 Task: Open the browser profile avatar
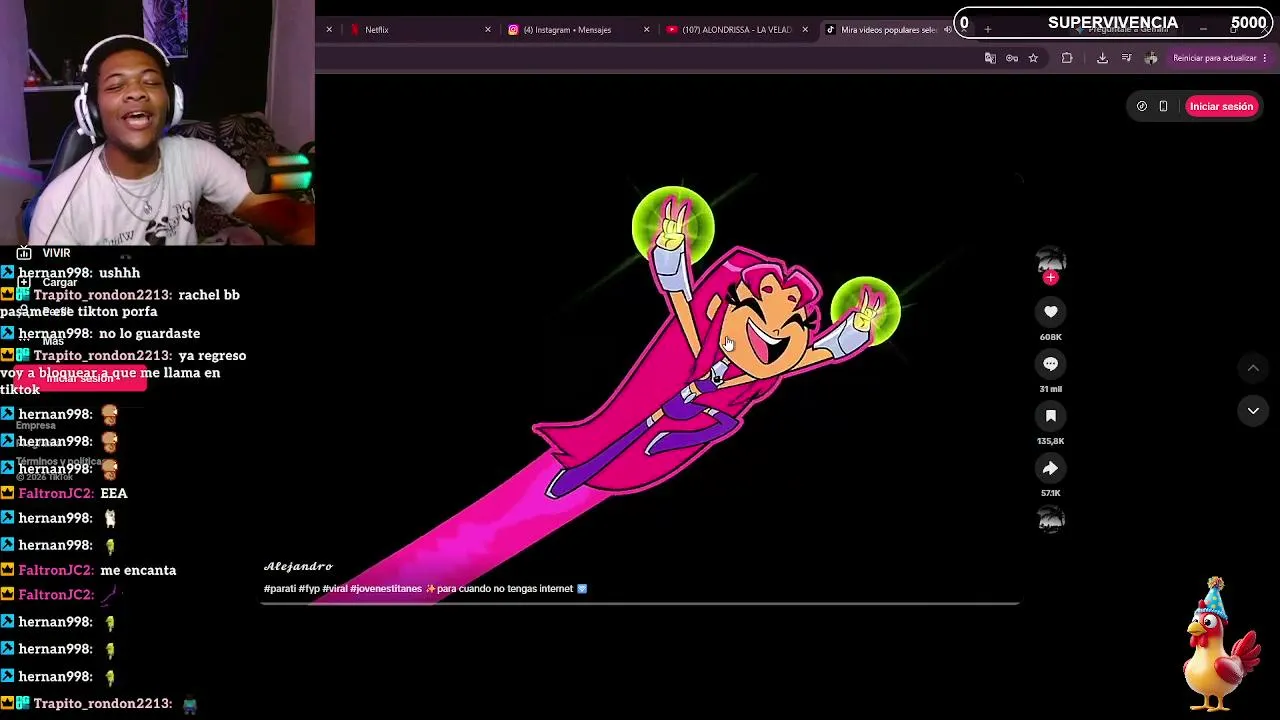click(x=1151, y=58)
